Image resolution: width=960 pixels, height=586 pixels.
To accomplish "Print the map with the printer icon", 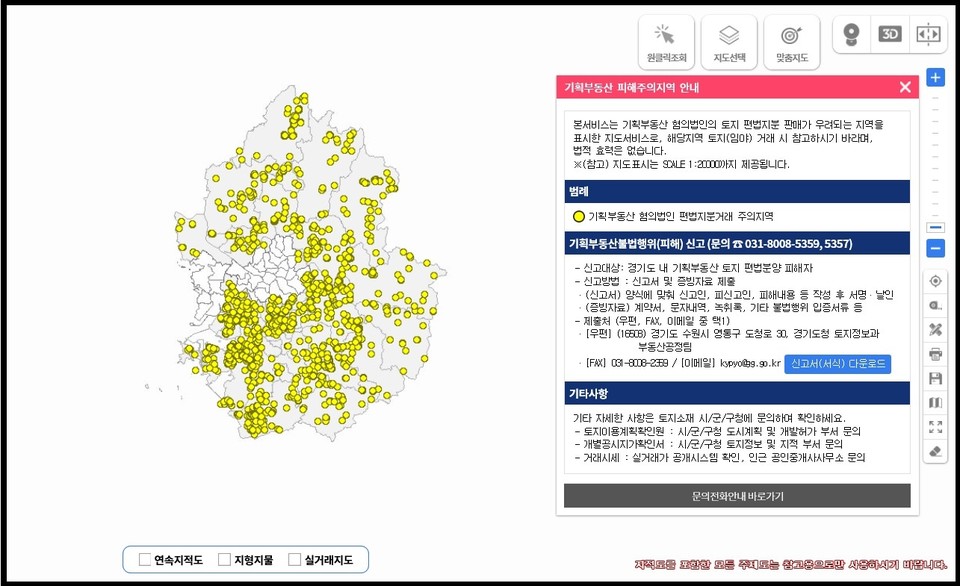I will point(935,354).
